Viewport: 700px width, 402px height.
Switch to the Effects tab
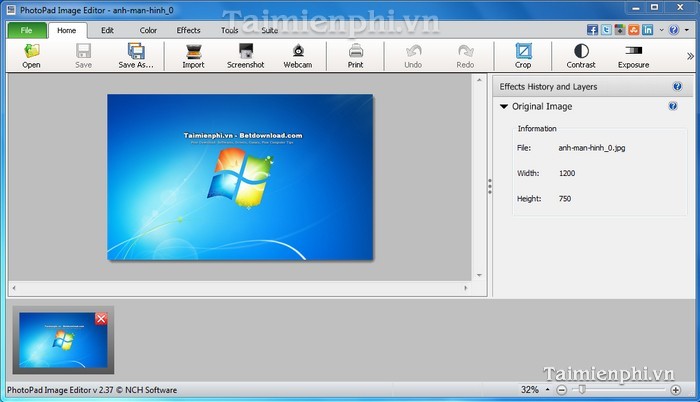pos(188,30)
